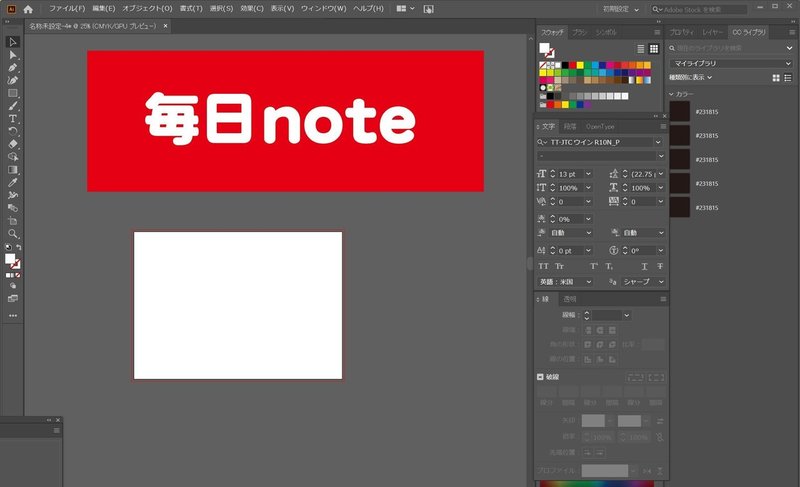Collapse the カラー section chevron
Image resolution: width=800 pixels, height=487 pixels.
click(671, 94)
